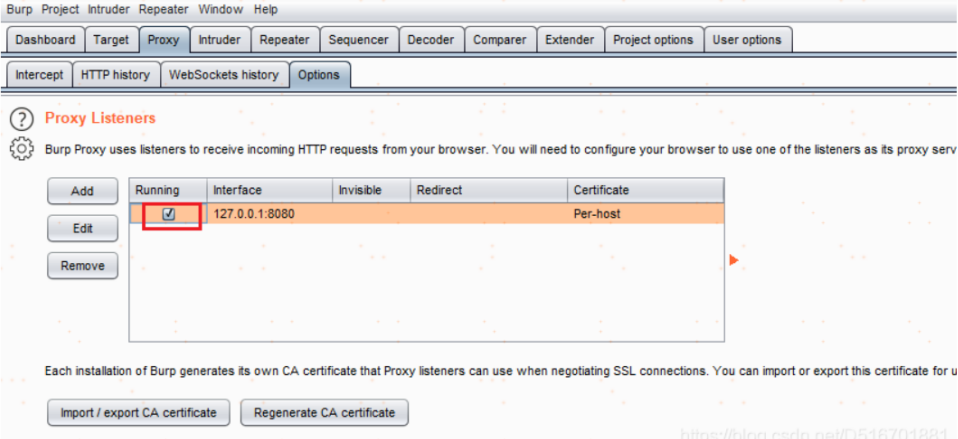
Task: Toggle the Running checkbox for 127.0.0.1:8080
Action: click(169, 214)
